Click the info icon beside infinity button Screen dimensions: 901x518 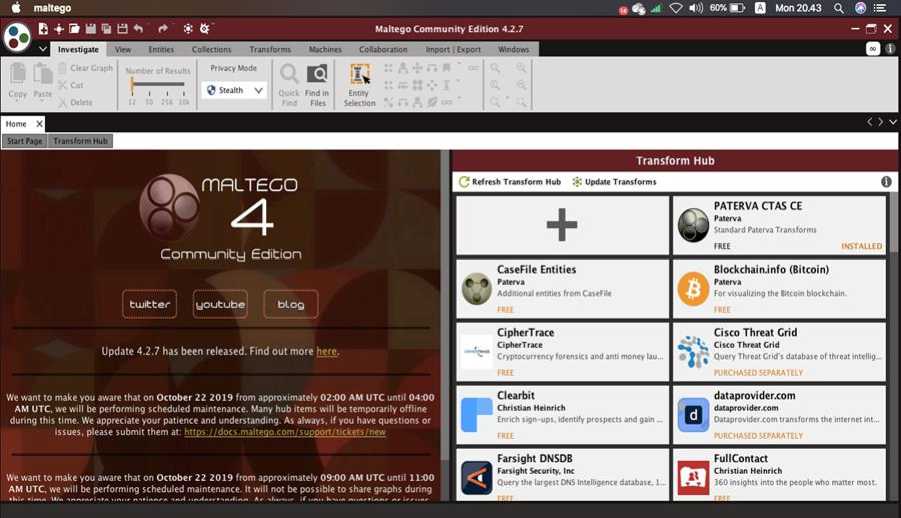pos(890,49)
